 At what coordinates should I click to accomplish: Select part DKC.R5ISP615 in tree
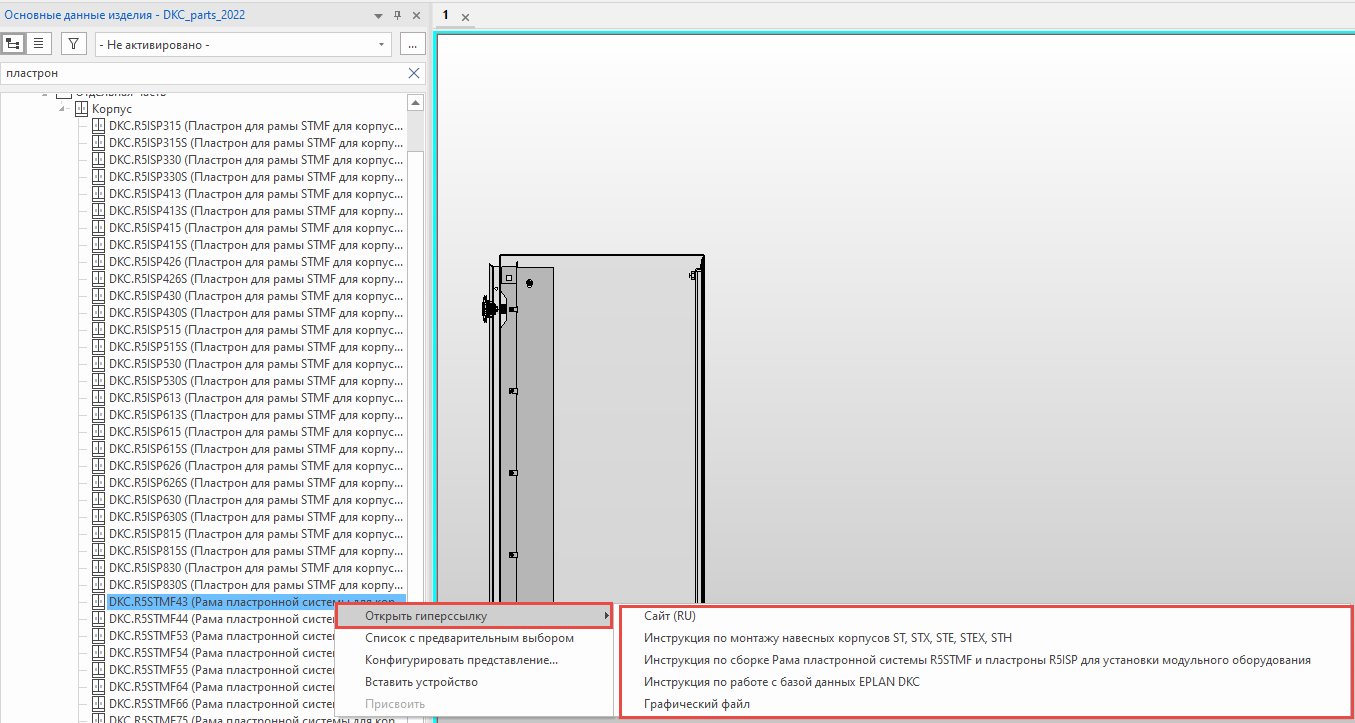[256, 432]
